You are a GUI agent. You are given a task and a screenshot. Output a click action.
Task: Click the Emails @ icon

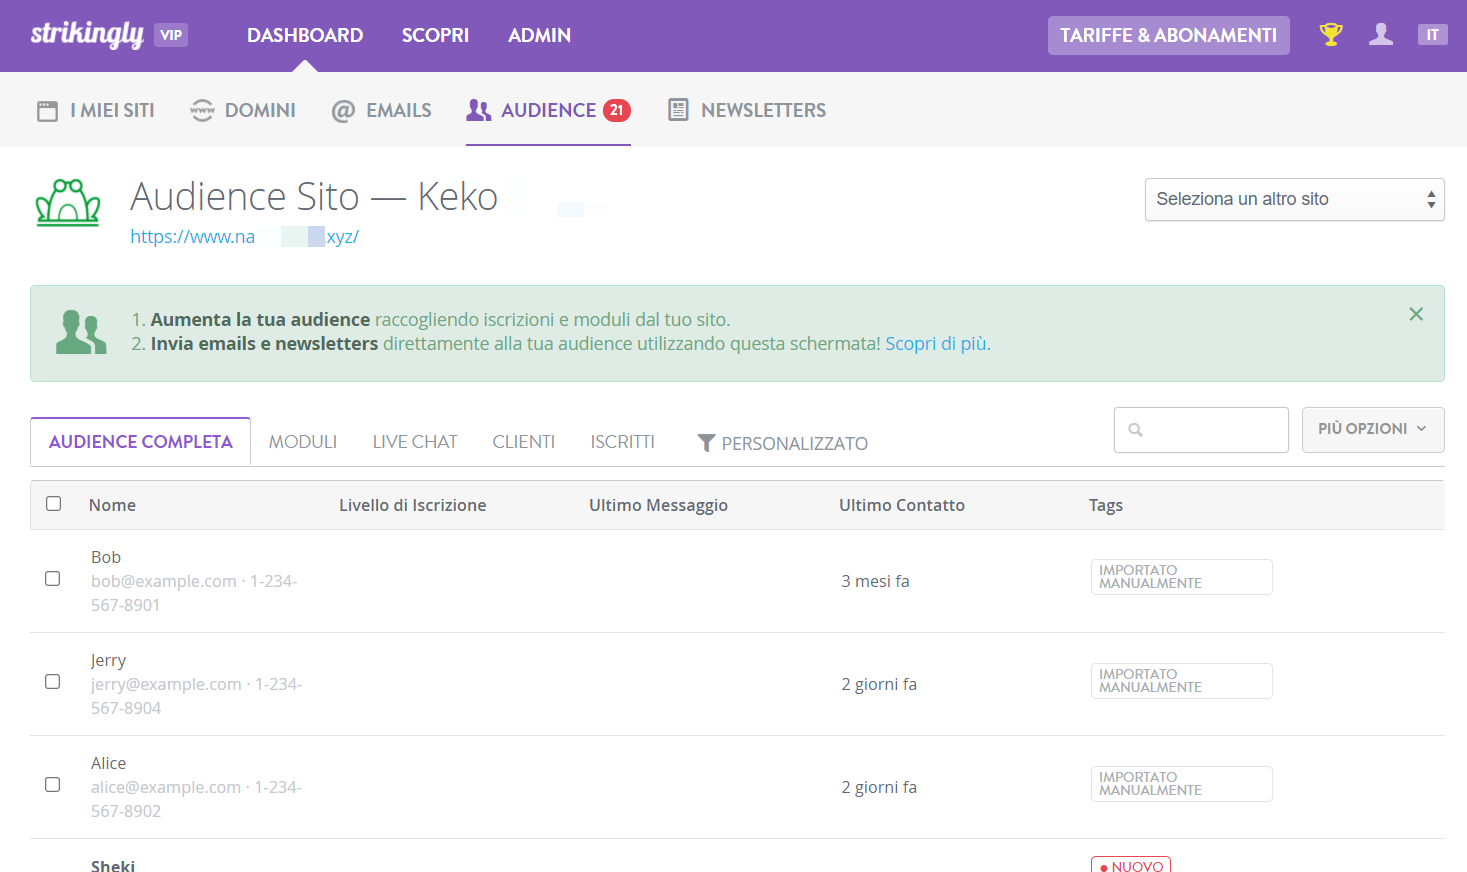(343, 111)
